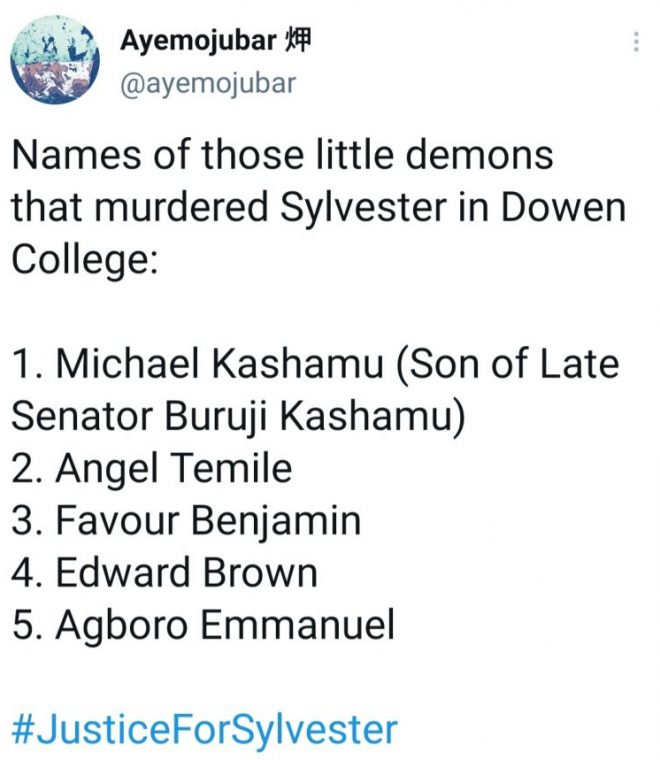
Task: Select list line number 5 in the tweet
Action: coord(204,624)
